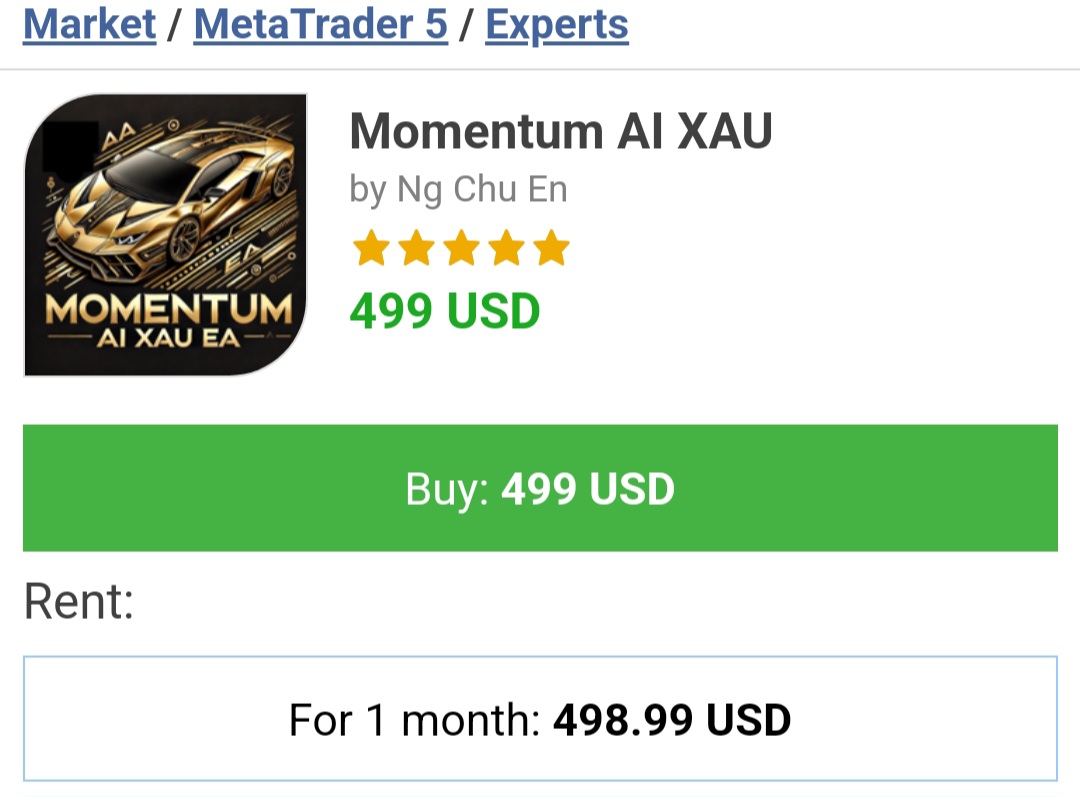
Task: Click the first rating star
Action: pyautogui.click(x=371, y=249)
